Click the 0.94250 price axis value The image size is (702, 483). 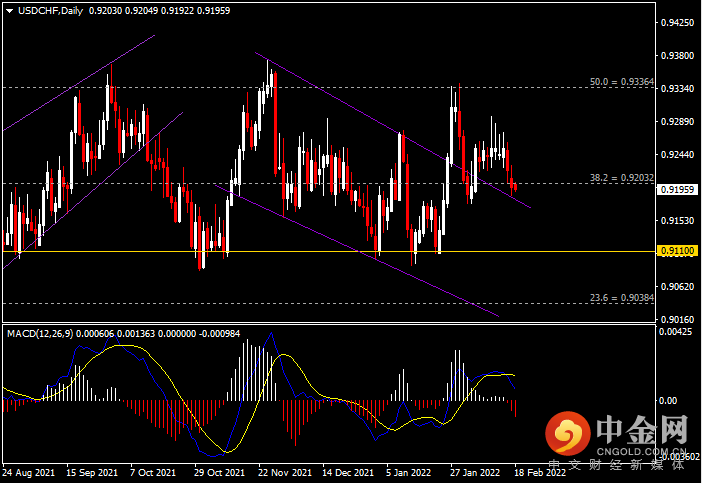pyautogui.click(x=677, y=23)
